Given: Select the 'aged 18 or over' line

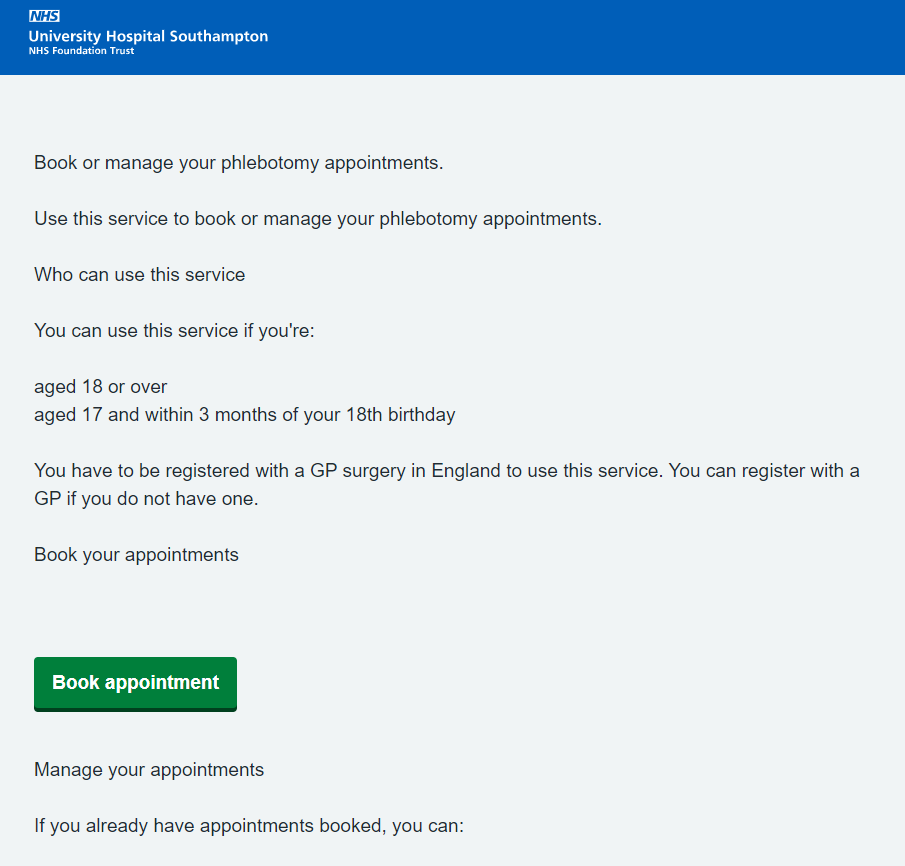Looking at the screenshot, I should tap(100, 386).
